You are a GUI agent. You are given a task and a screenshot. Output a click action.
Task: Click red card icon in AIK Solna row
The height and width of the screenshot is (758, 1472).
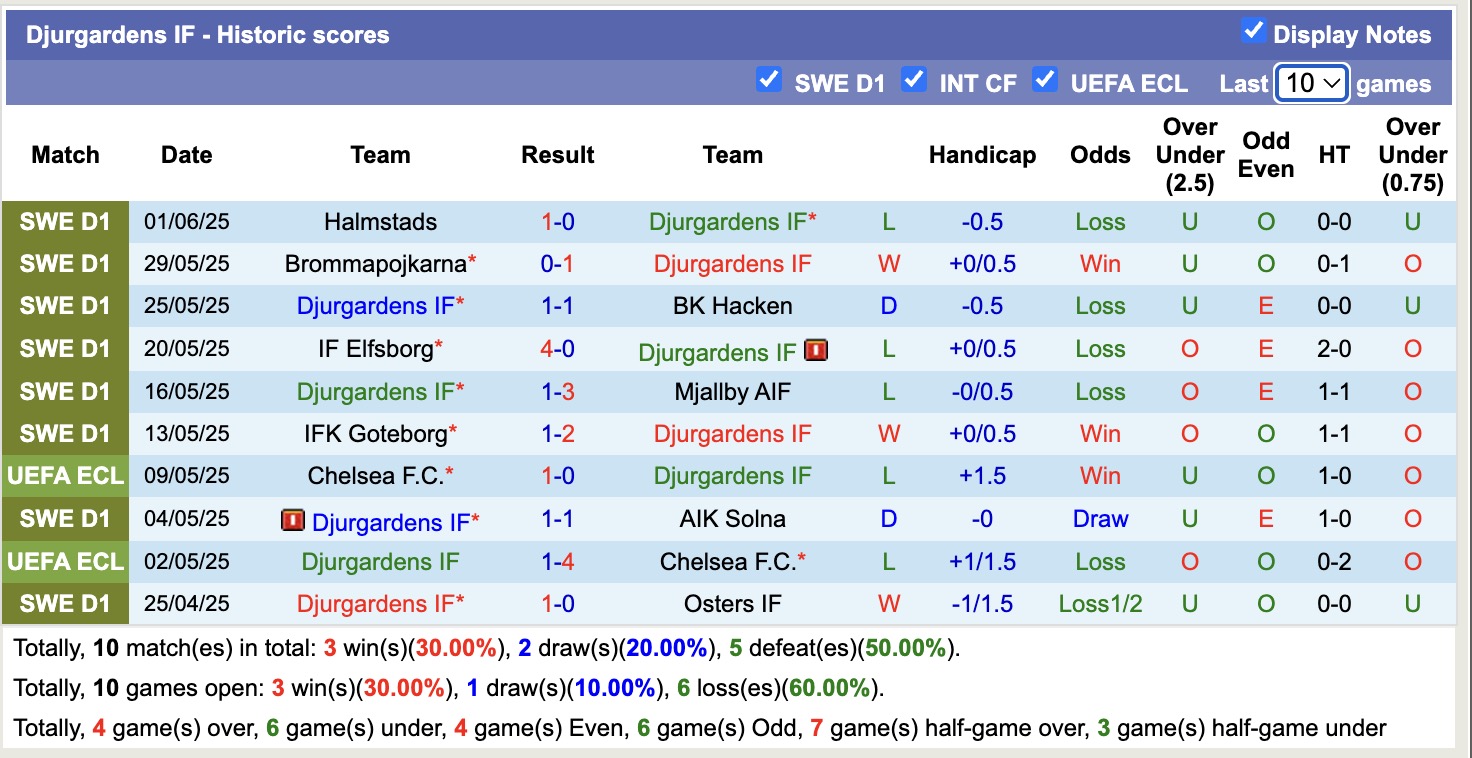(294, 520)
